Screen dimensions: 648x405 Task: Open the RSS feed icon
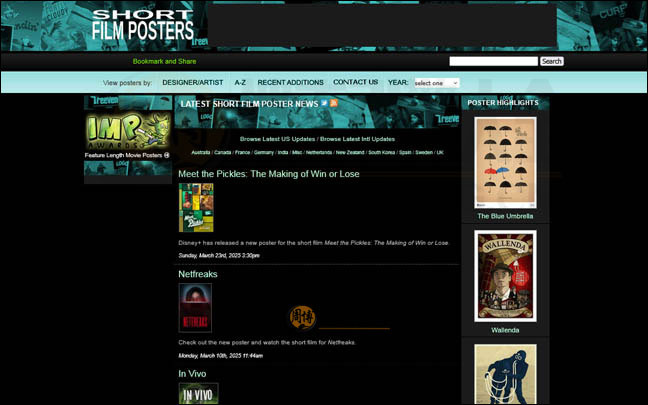[x=334, y=103]
